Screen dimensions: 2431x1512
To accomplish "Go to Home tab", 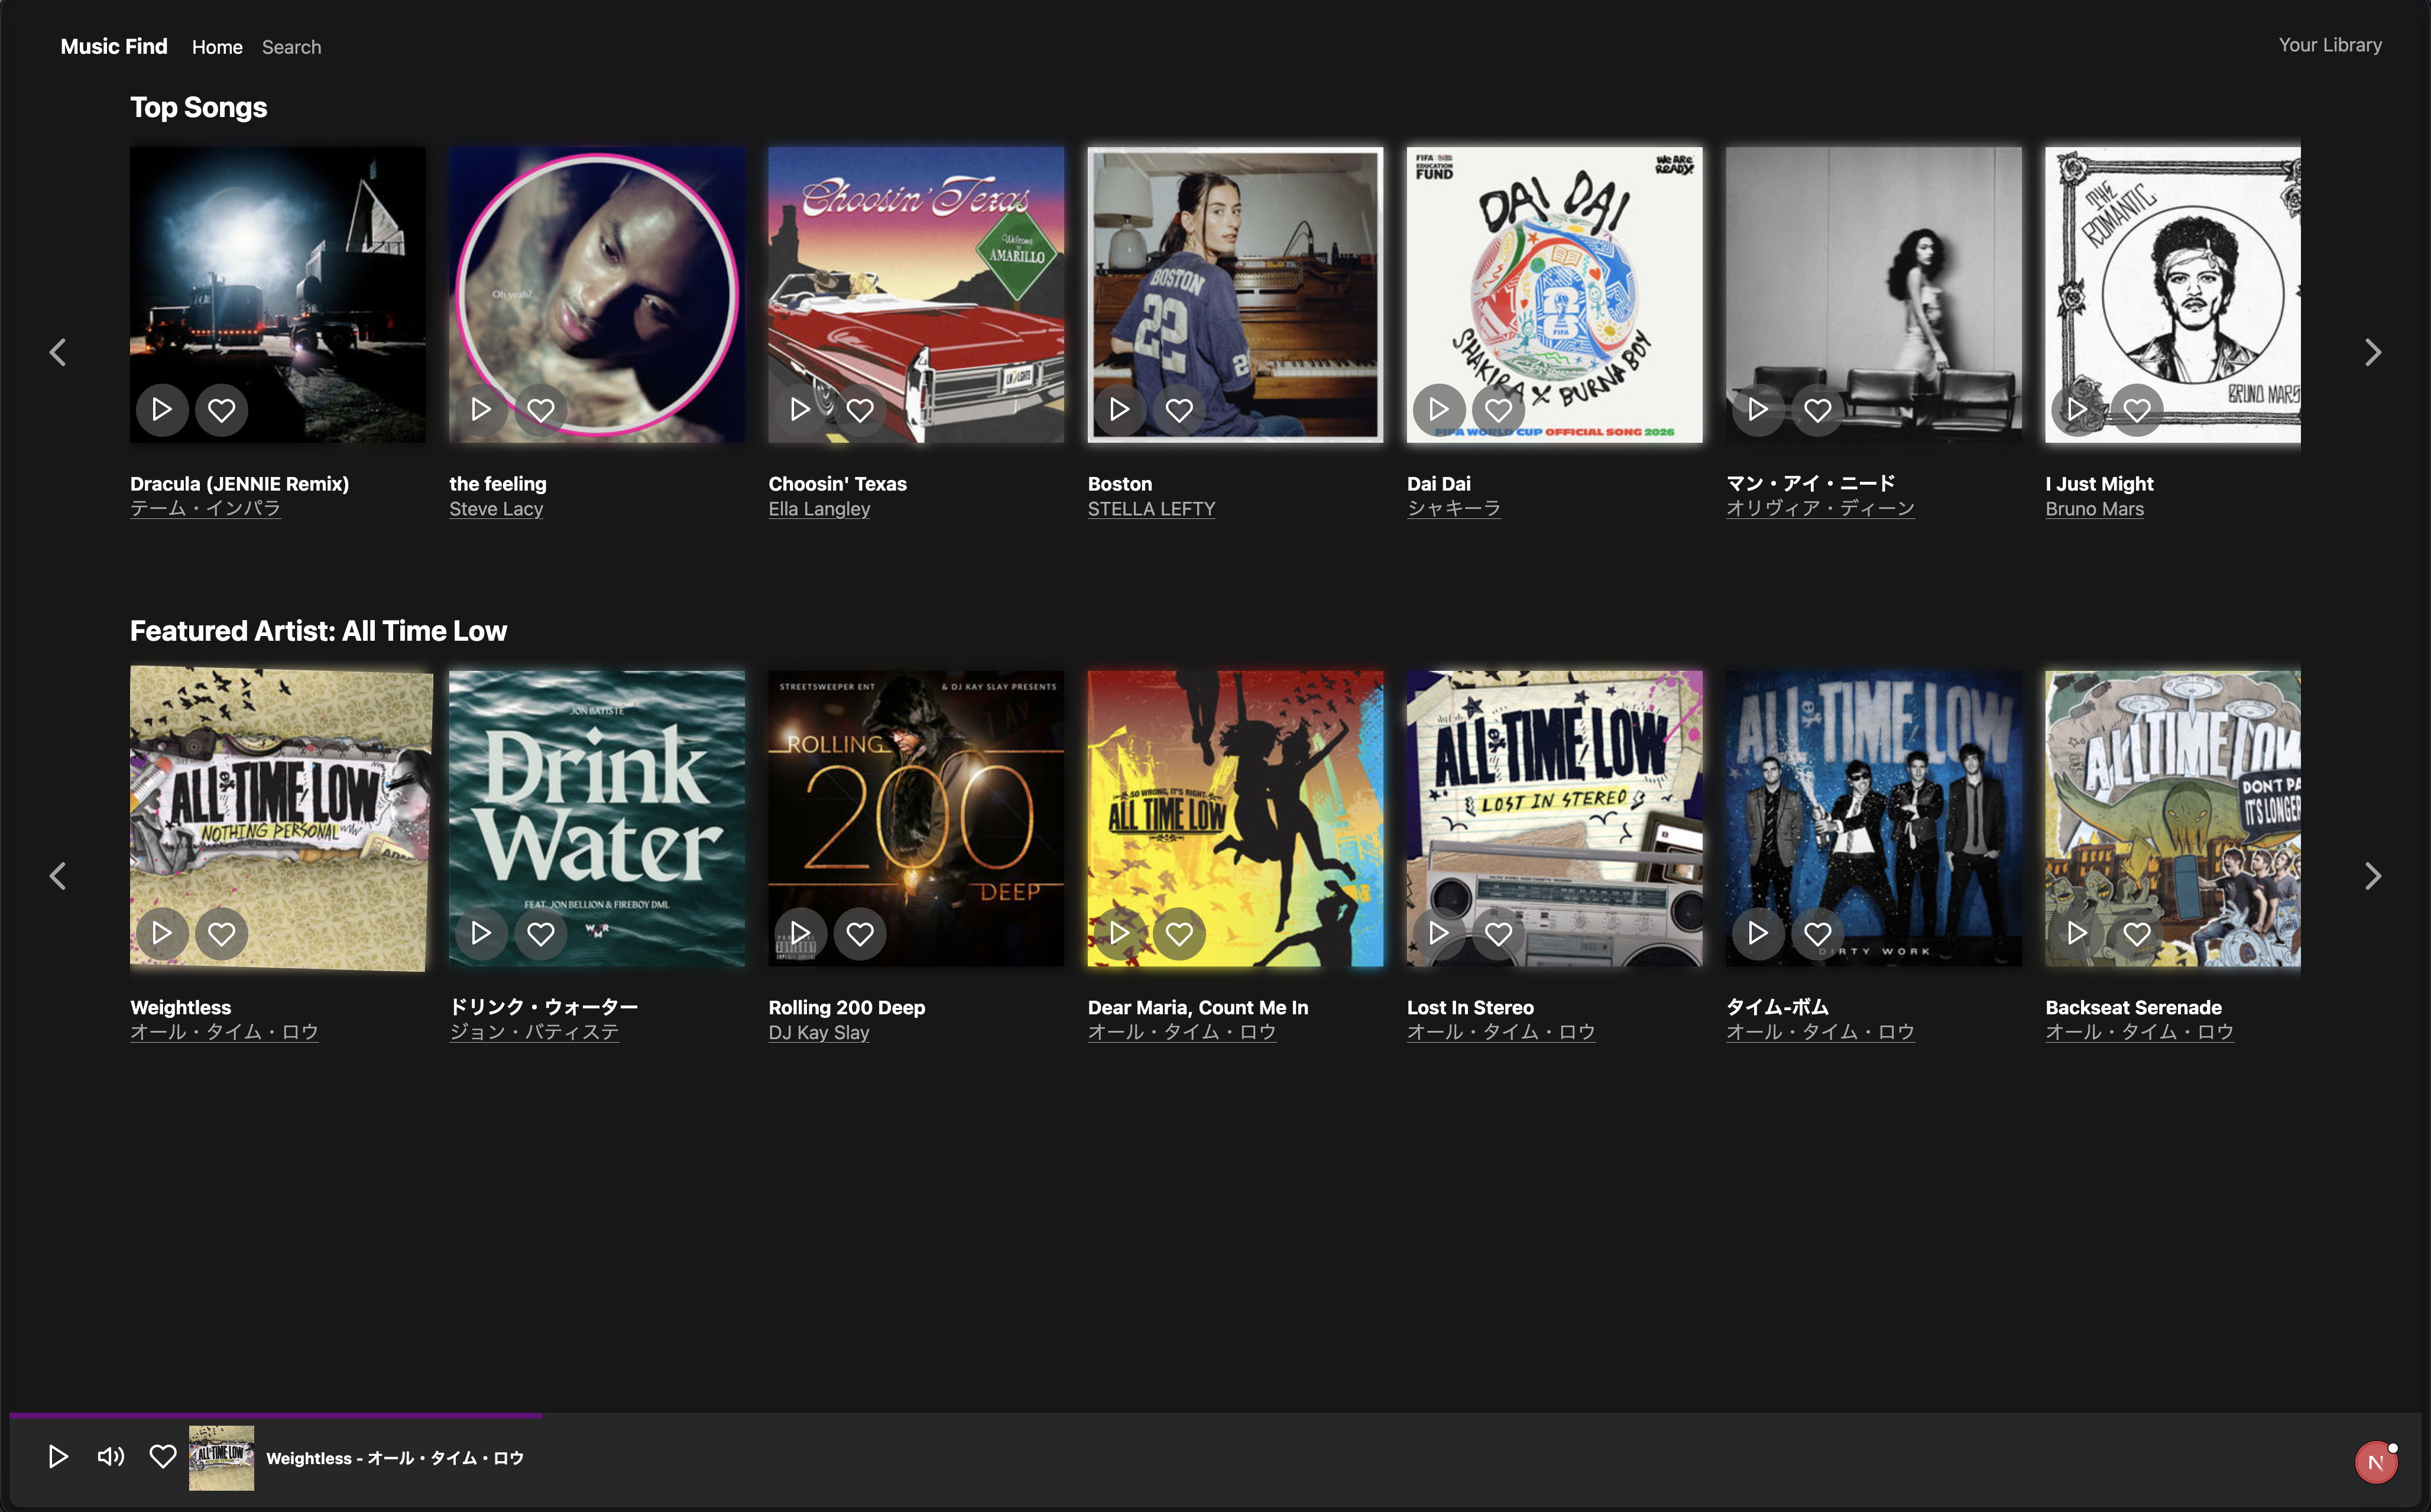I will coord(217,47).
